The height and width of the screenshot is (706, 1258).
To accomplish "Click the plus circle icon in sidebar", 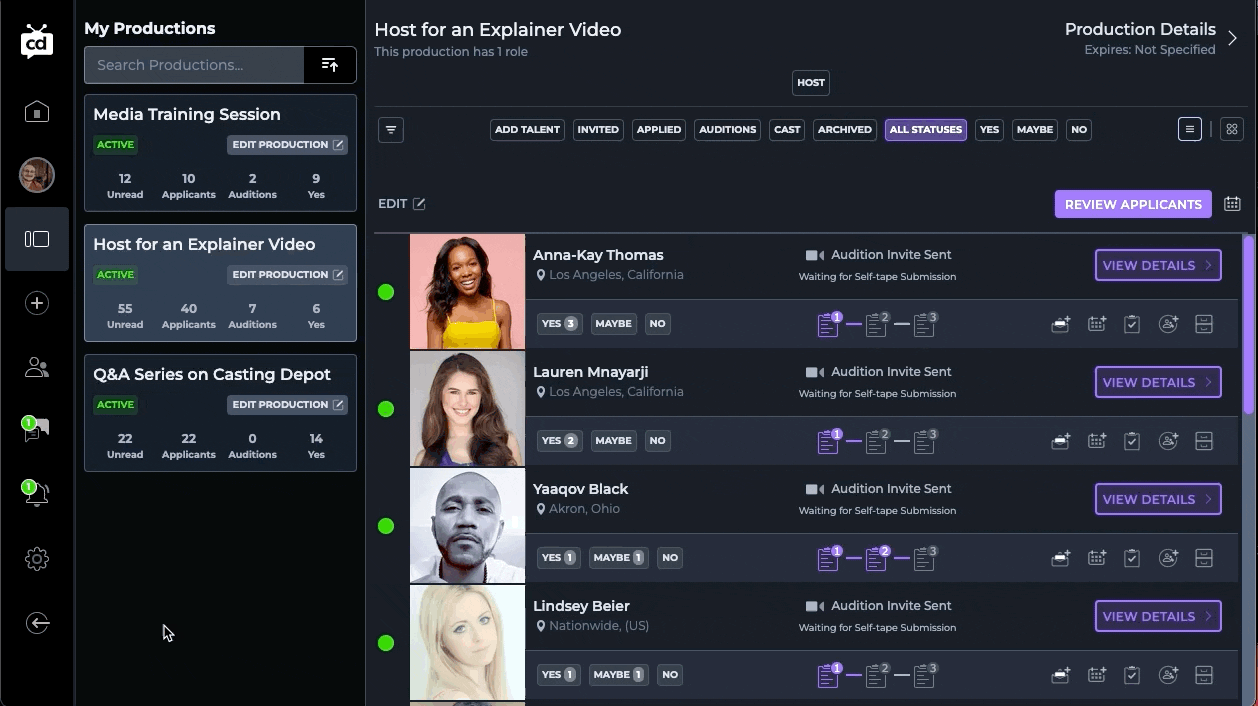I will [37, 303].
